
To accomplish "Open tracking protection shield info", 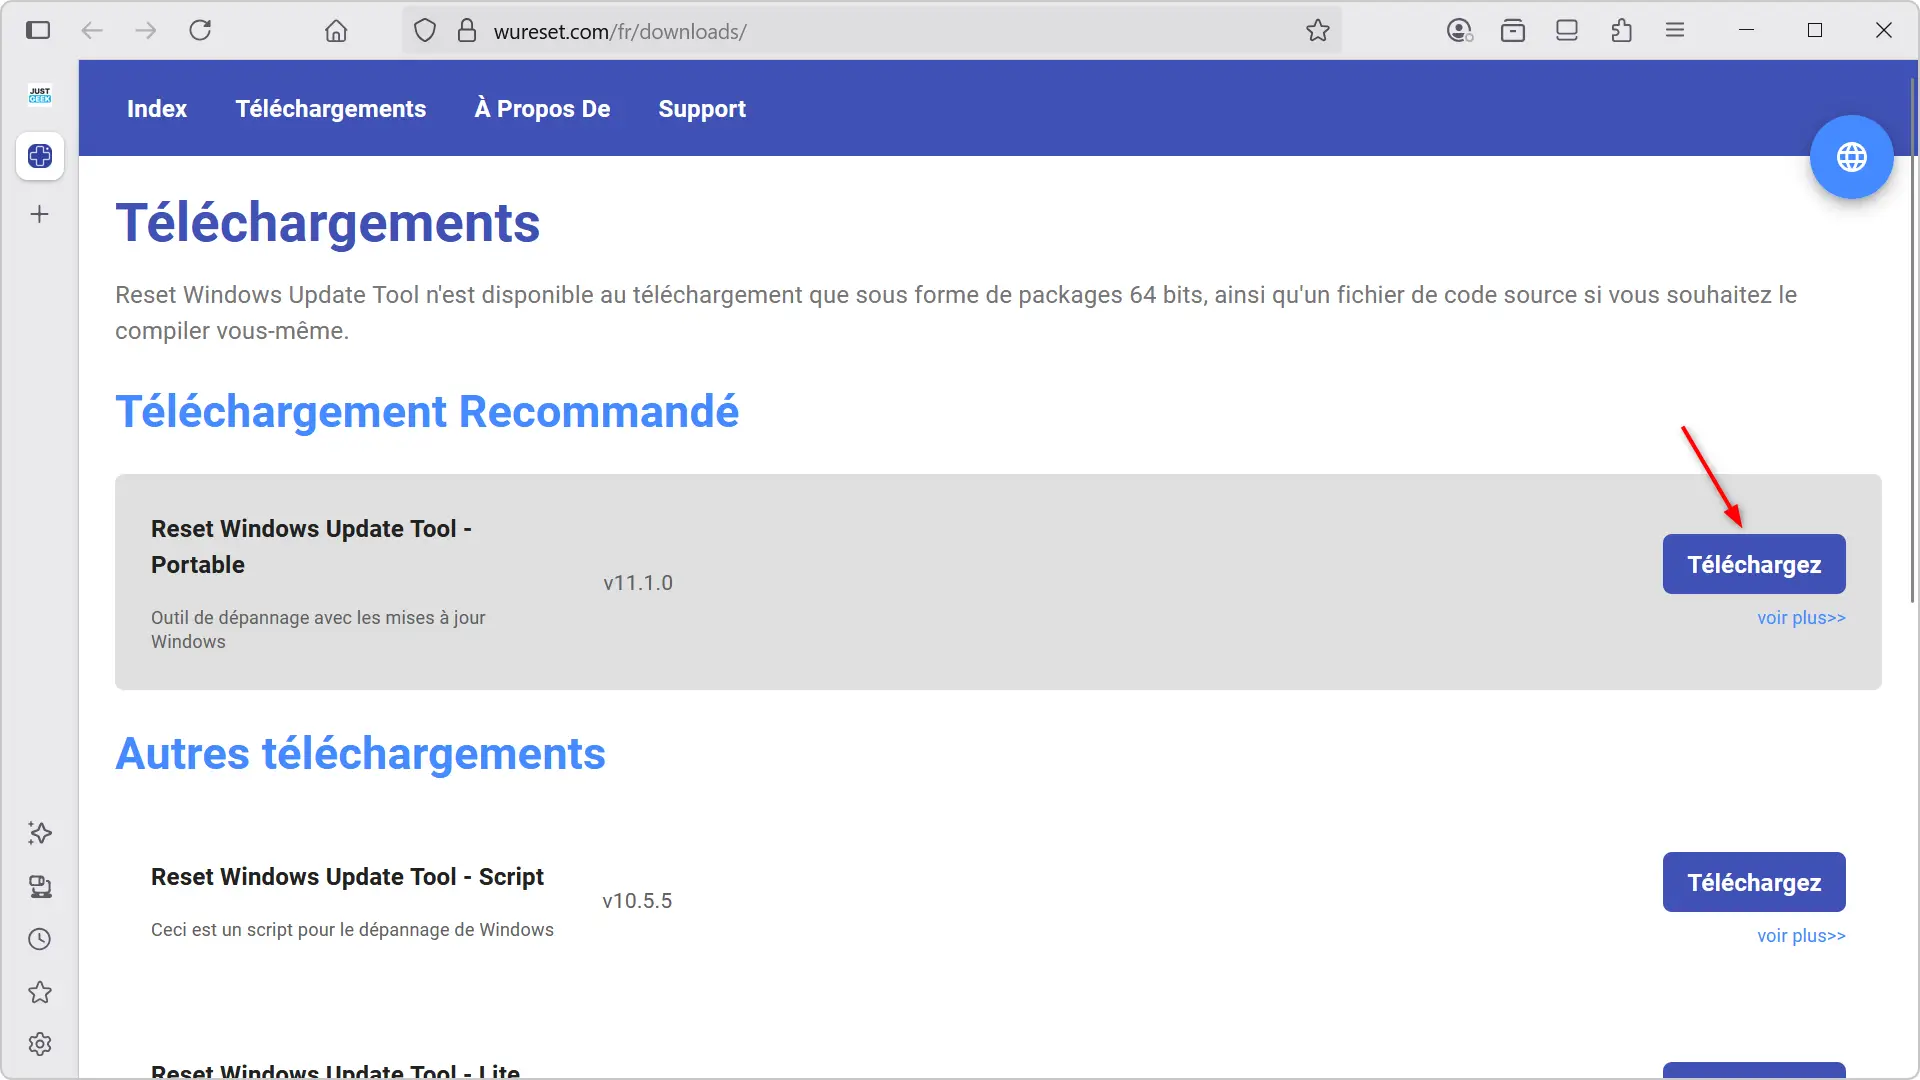I will pyautogui.click(x=425, y=31).
